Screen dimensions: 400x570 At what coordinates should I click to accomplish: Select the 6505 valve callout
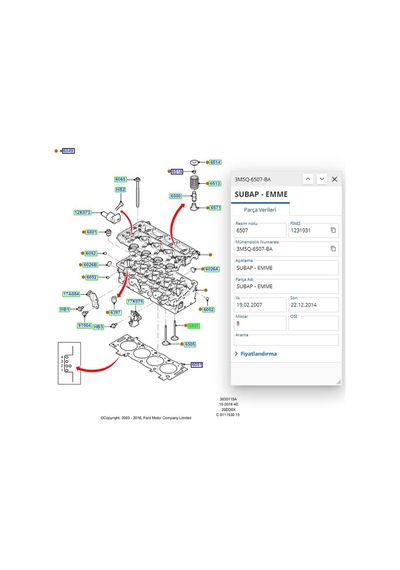coord(190,344)
